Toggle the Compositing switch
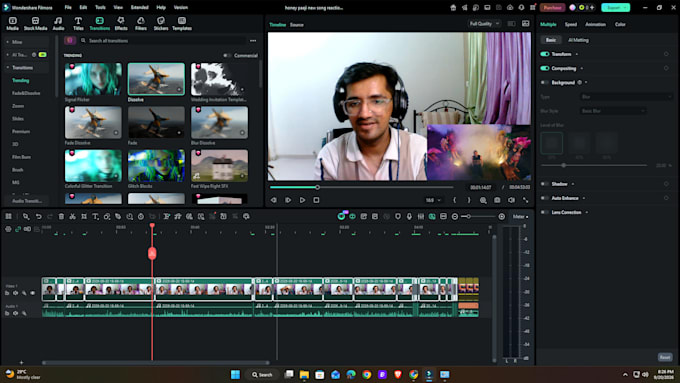The image size is (680, 383). point(545,68)
